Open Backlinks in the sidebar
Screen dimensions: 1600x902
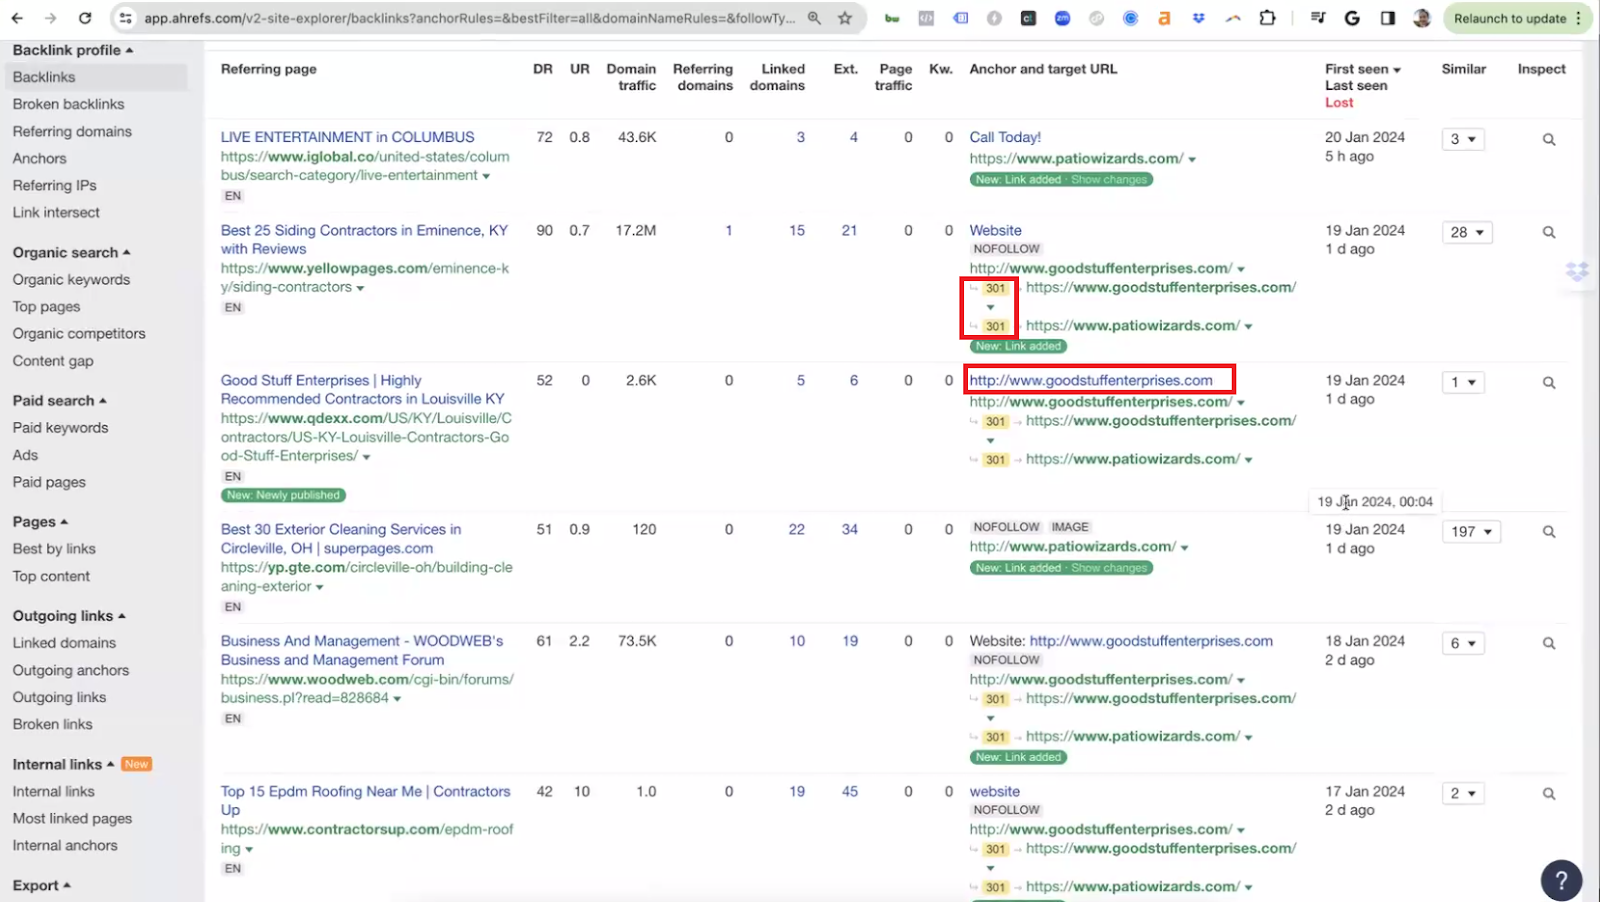pyautogui.click(x=44, y=77)
